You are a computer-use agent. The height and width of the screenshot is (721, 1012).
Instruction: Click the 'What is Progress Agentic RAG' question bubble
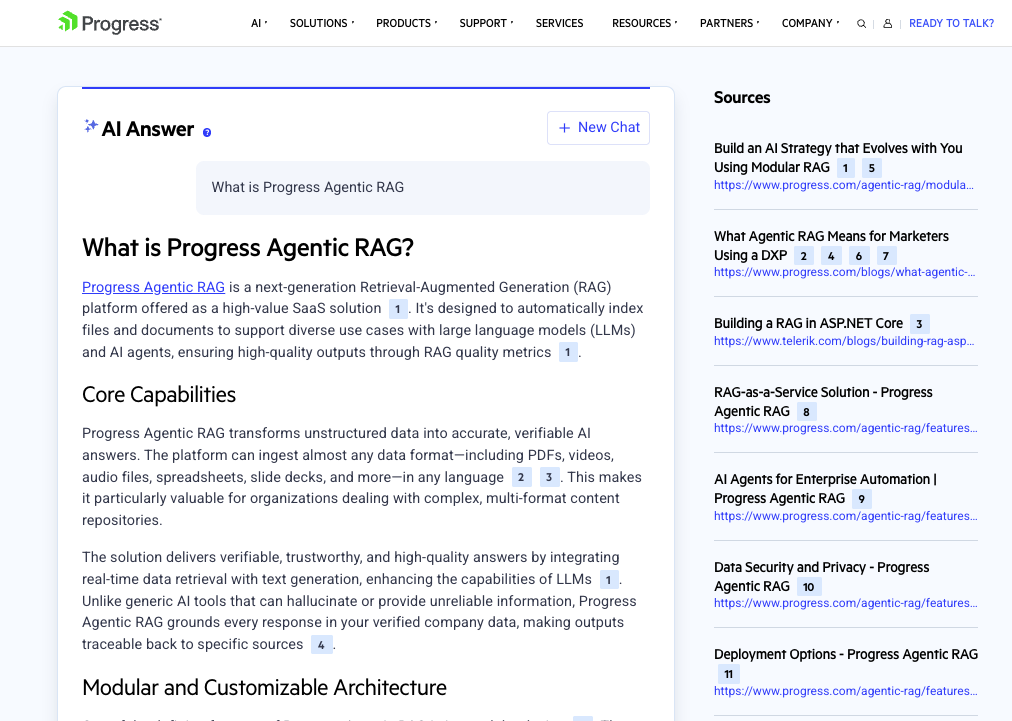(x=422, y=187)
